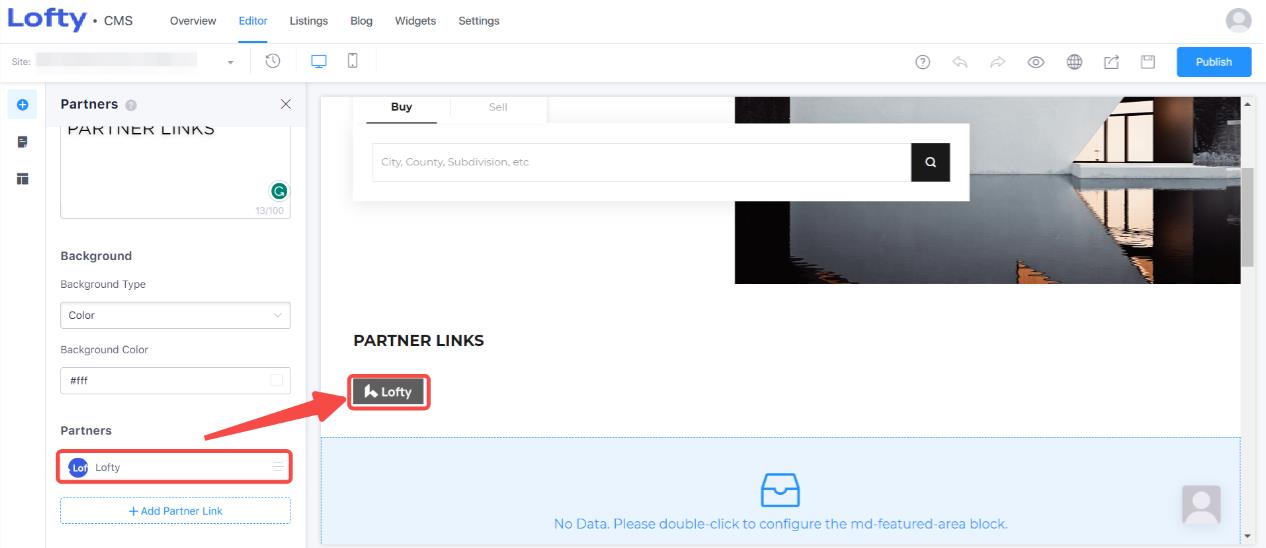Show Partners panel help tooltip icon
Image resolution: width=1266 pixels, height=548 pixels.
pyautogui.click(x=132, y=105)
